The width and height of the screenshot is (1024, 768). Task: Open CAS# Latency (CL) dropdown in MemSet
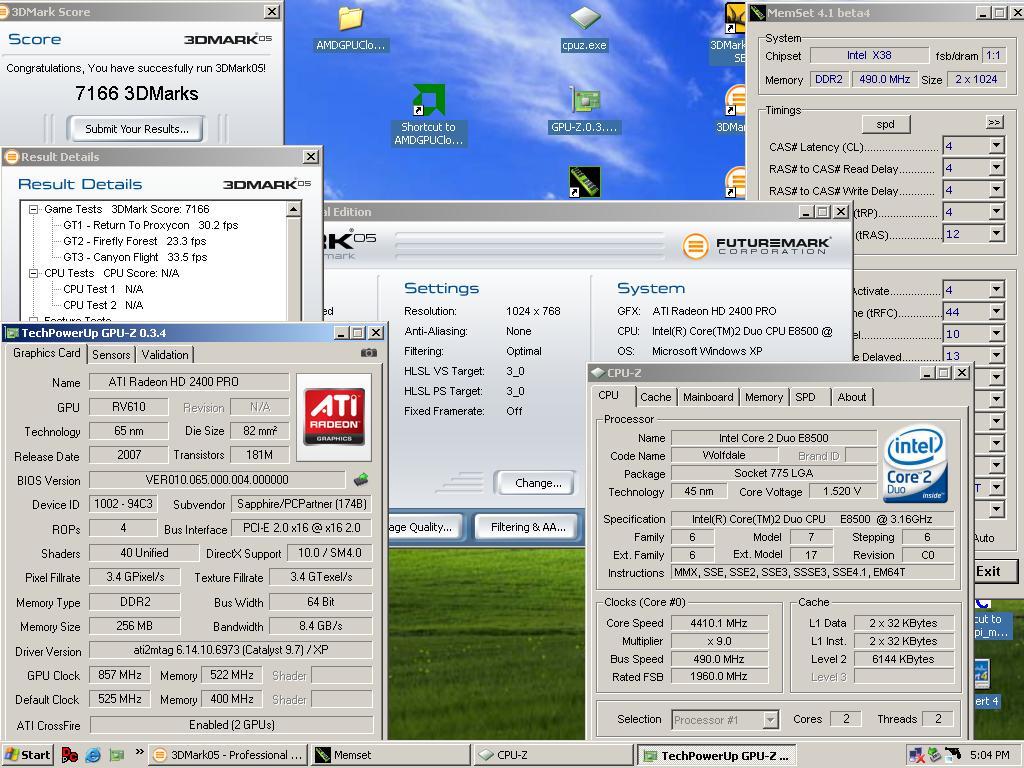[996, 146]
